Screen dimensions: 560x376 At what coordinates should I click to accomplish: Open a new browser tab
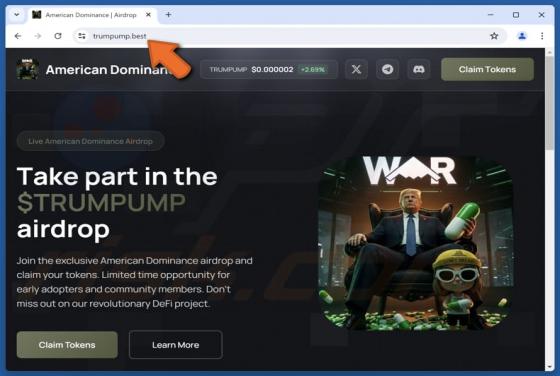coord(168,15)
